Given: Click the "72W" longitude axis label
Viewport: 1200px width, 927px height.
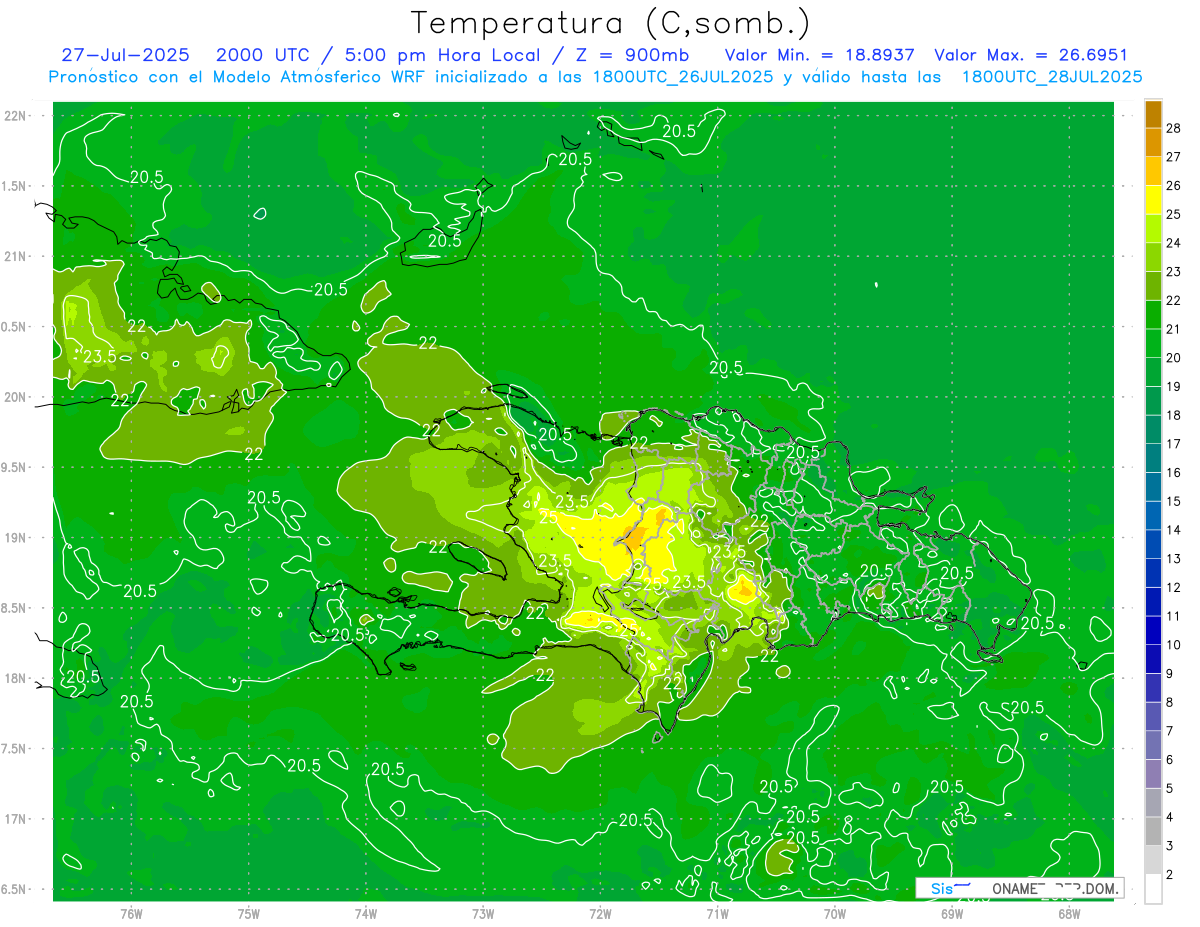Looking at the screenshot, I should click(600, 913).
